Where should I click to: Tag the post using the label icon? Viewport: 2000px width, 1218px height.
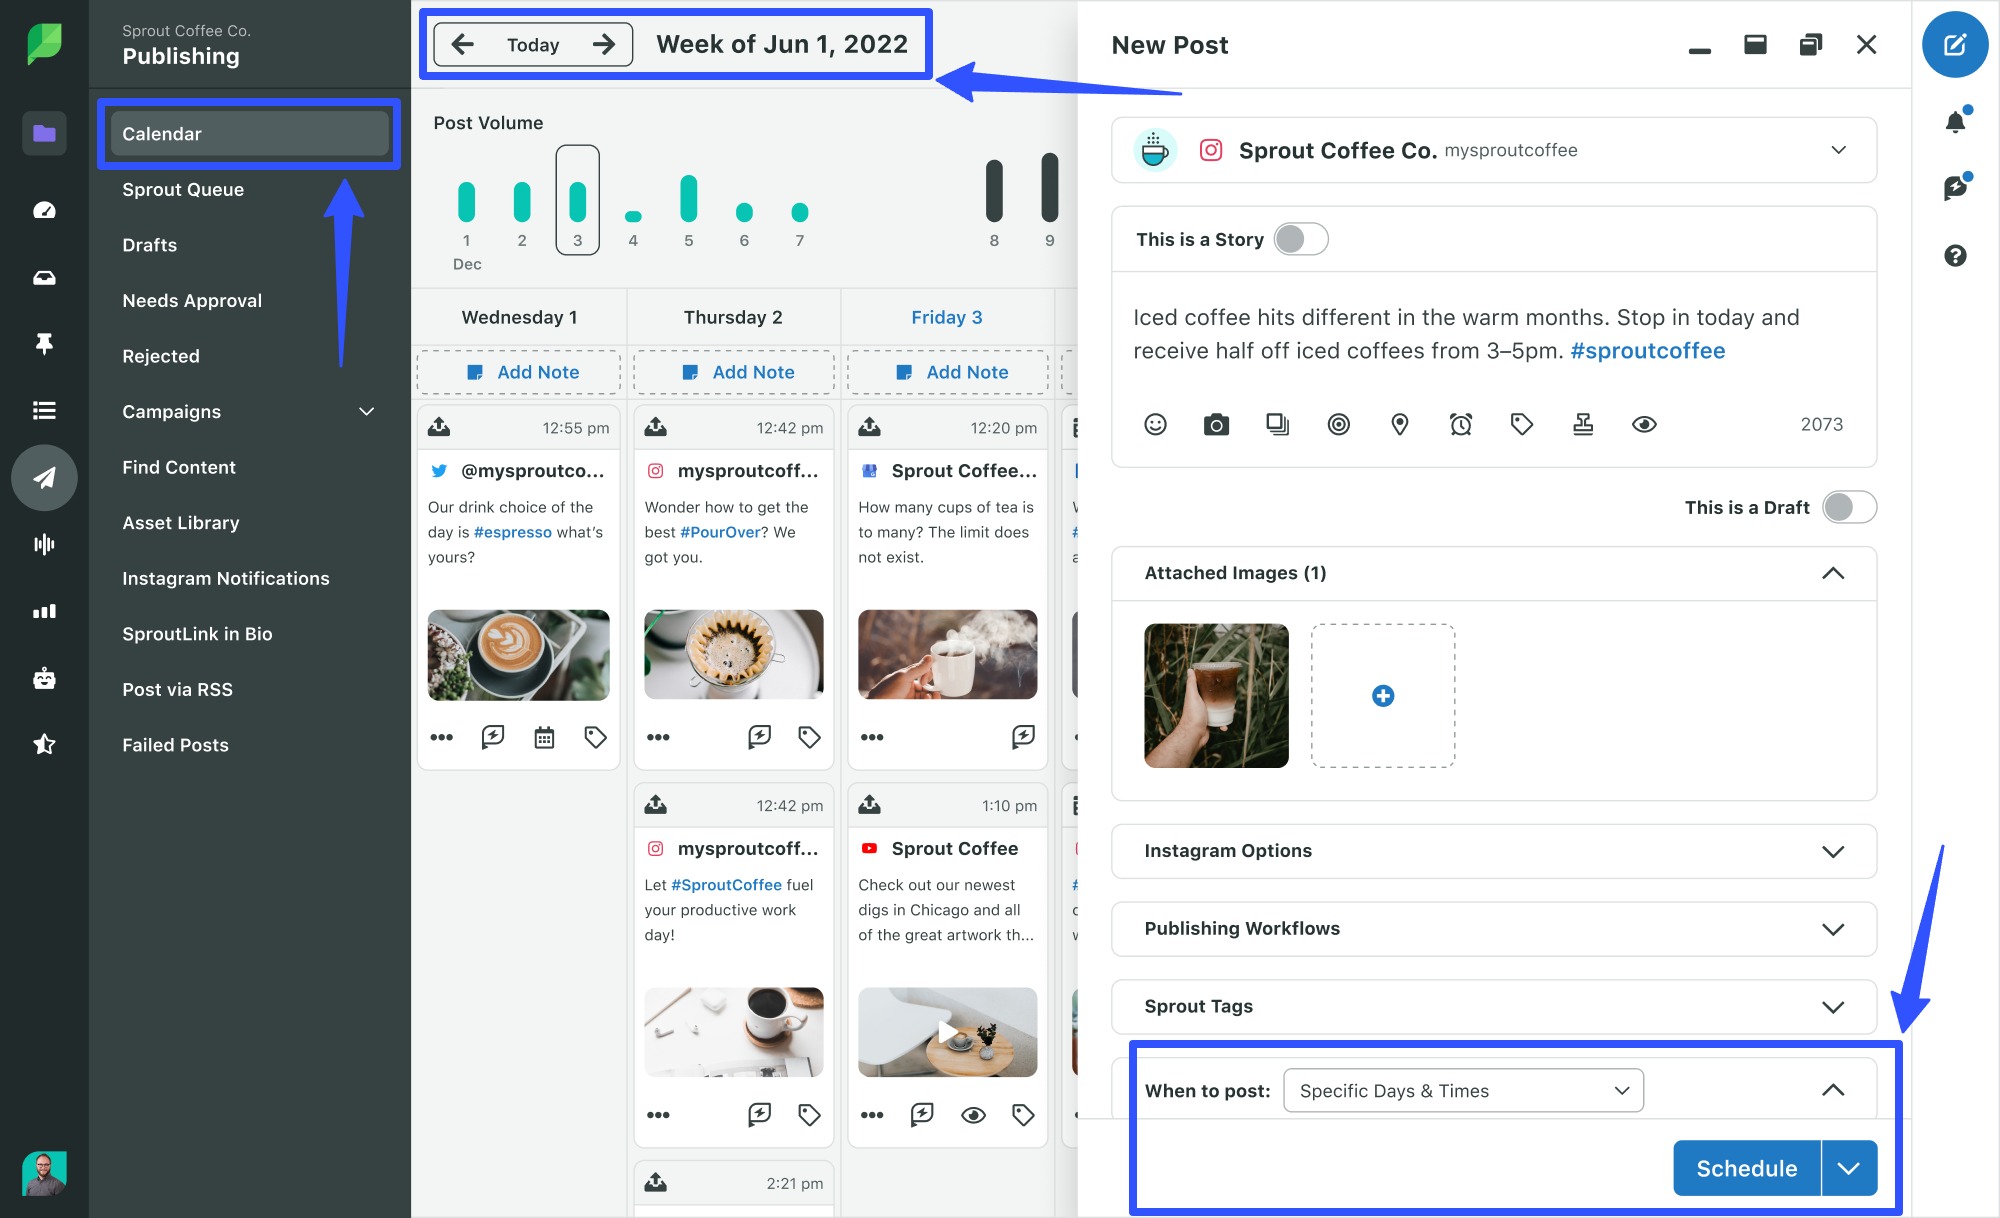[1521, 424]
